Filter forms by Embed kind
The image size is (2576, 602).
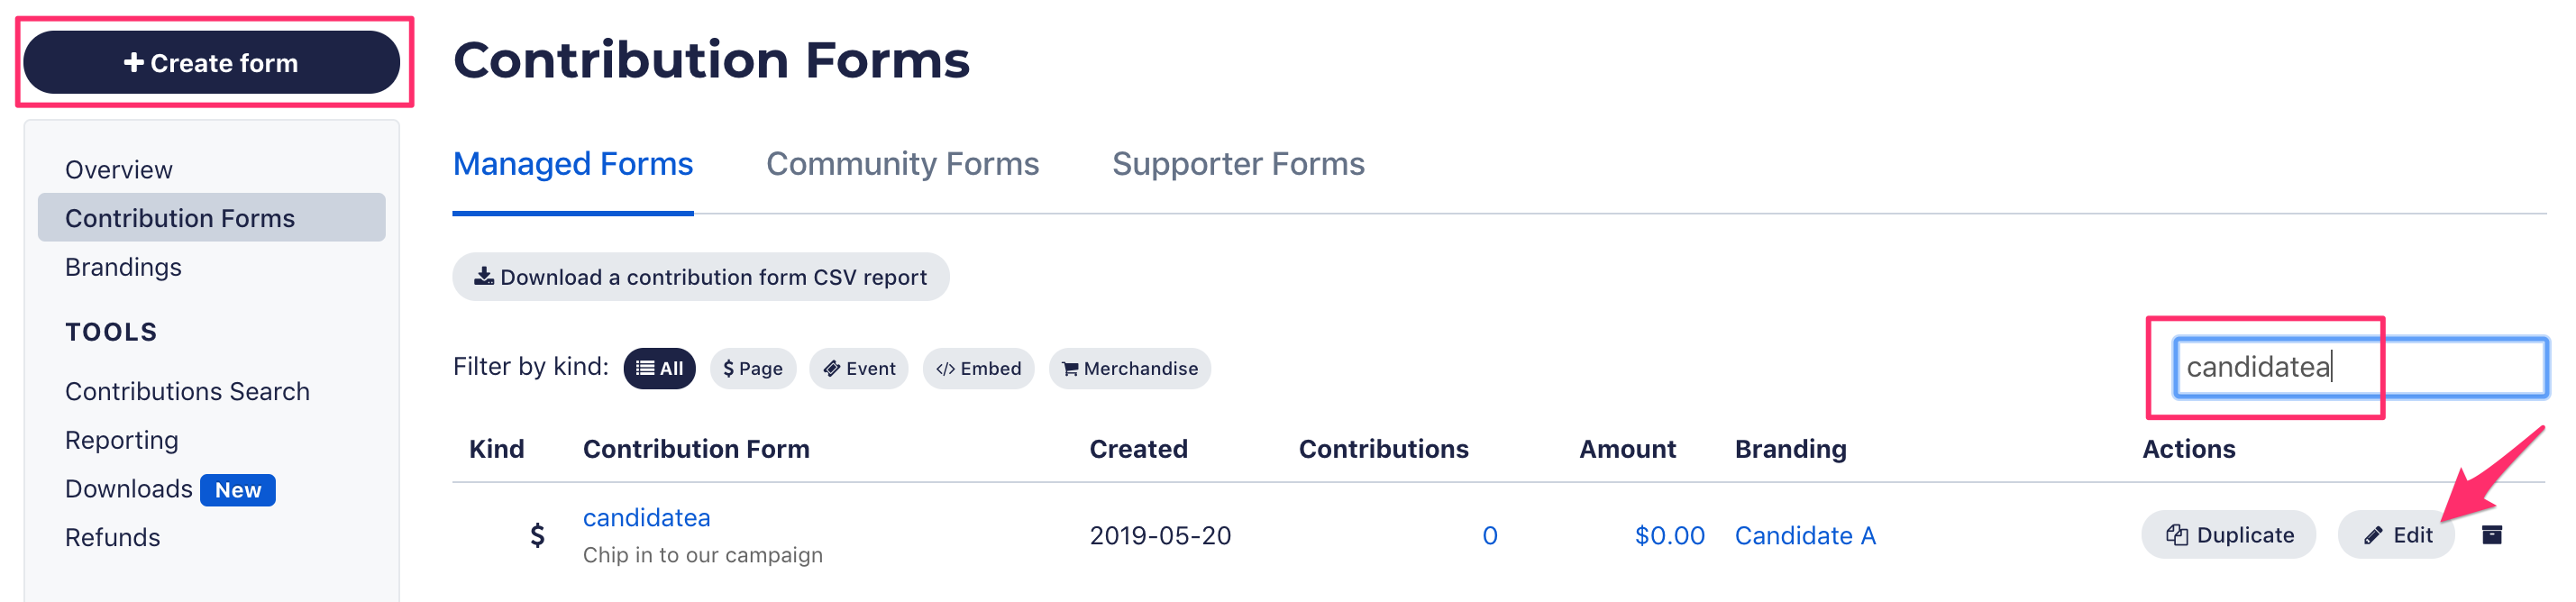pos(978,369)
